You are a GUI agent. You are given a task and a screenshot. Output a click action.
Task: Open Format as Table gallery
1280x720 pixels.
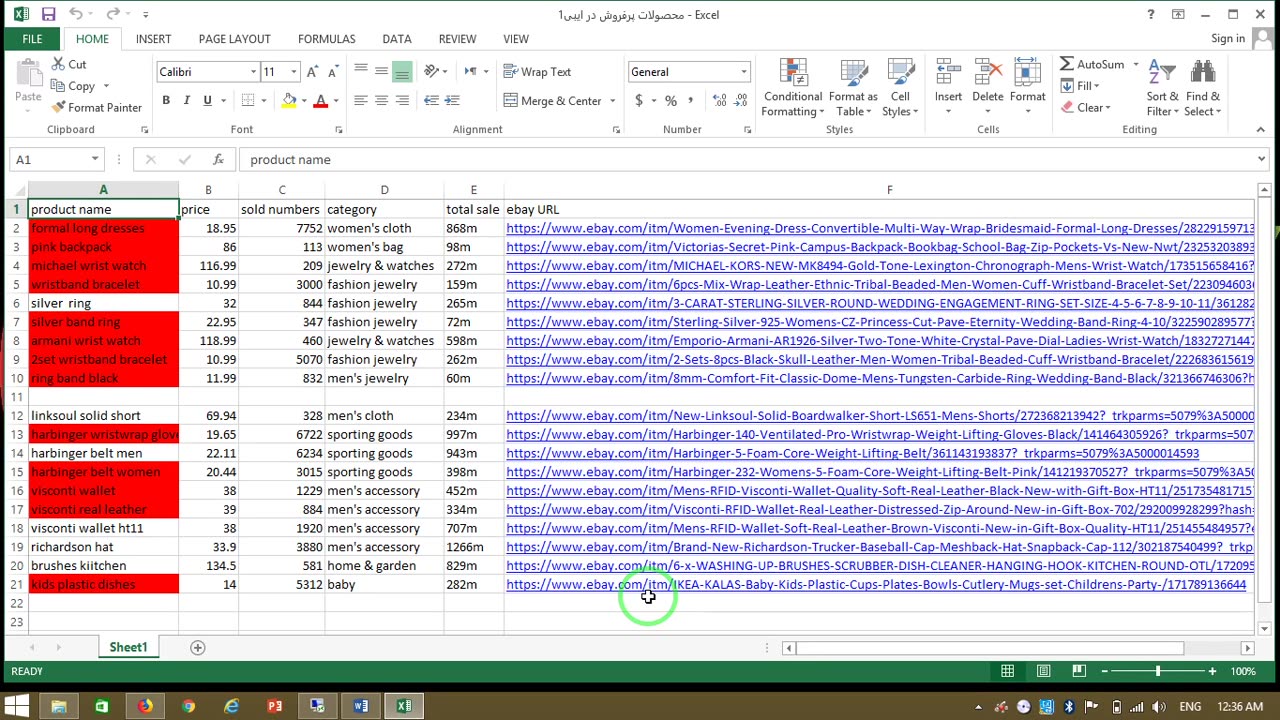[853, 88]
